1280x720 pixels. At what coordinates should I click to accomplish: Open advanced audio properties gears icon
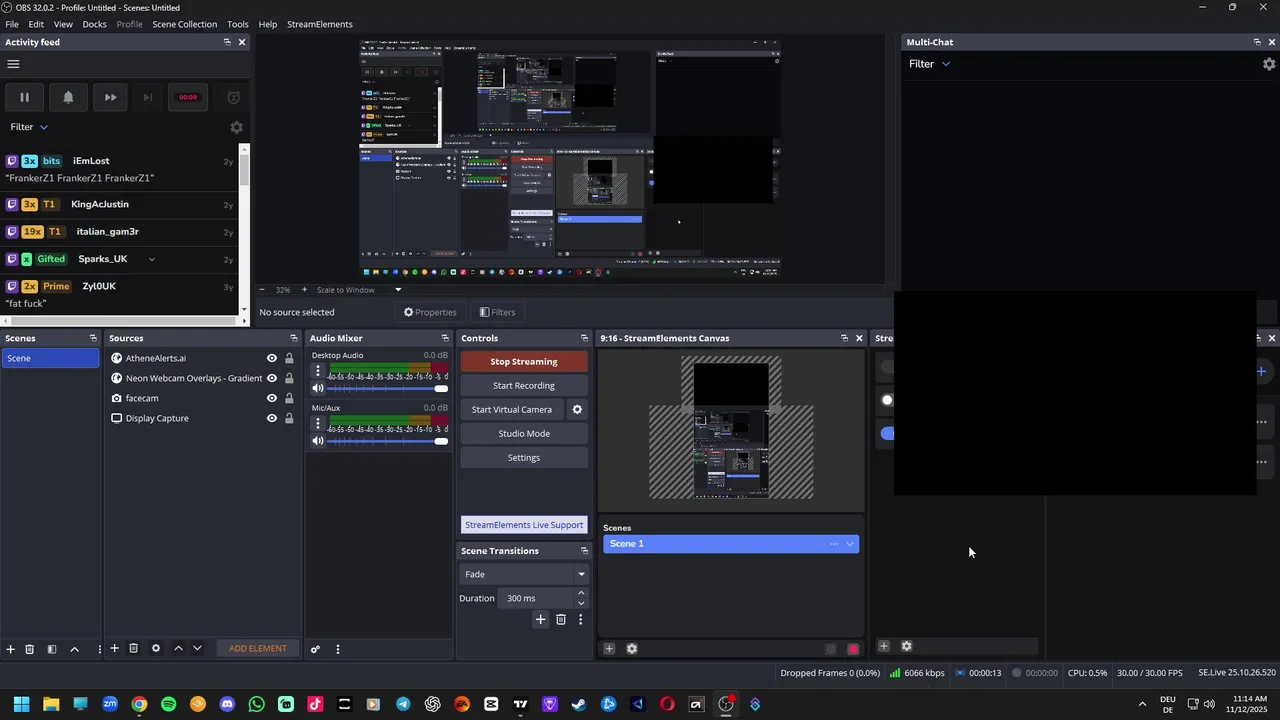[x=315, y=649]
